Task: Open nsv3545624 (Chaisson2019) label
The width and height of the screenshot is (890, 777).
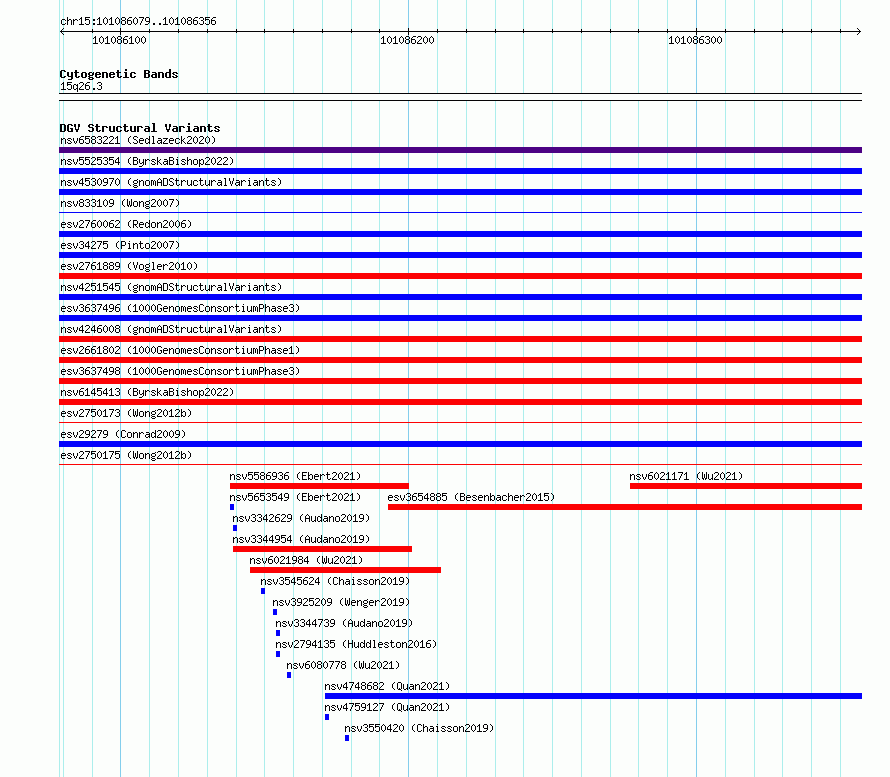Action: (x=335, y=581)
